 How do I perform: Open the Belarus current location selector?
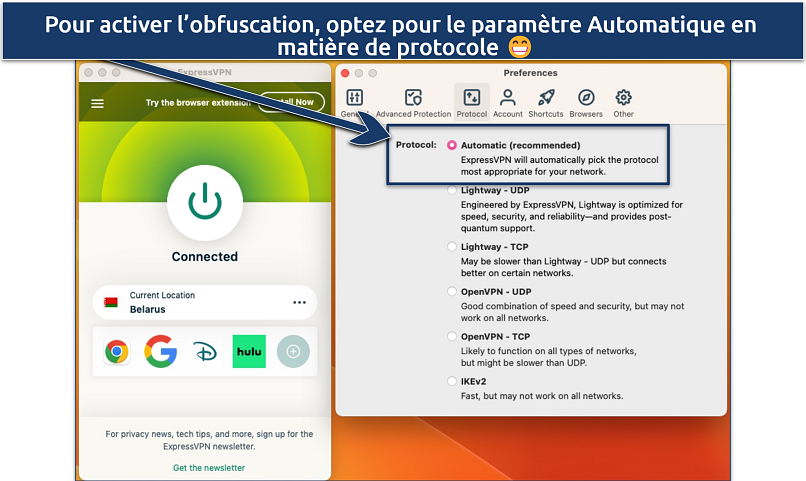[x=190, y=302]
